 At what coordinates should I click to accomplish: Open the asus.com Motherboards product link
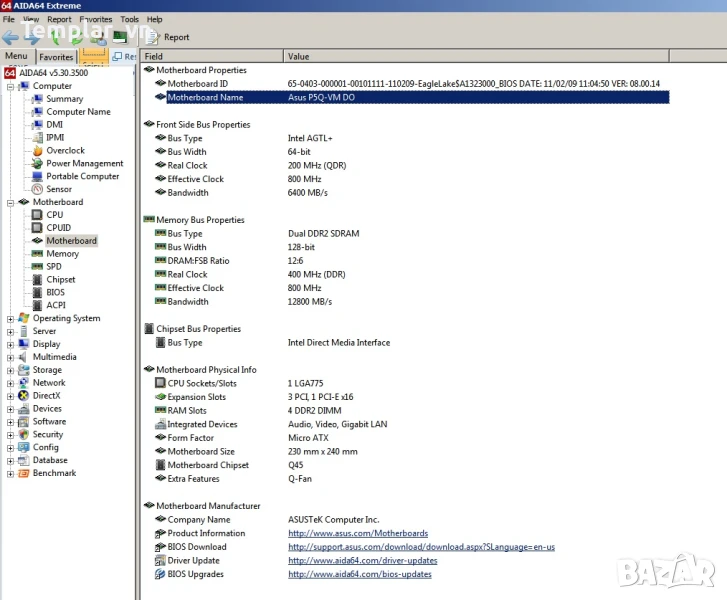(357, 534)
